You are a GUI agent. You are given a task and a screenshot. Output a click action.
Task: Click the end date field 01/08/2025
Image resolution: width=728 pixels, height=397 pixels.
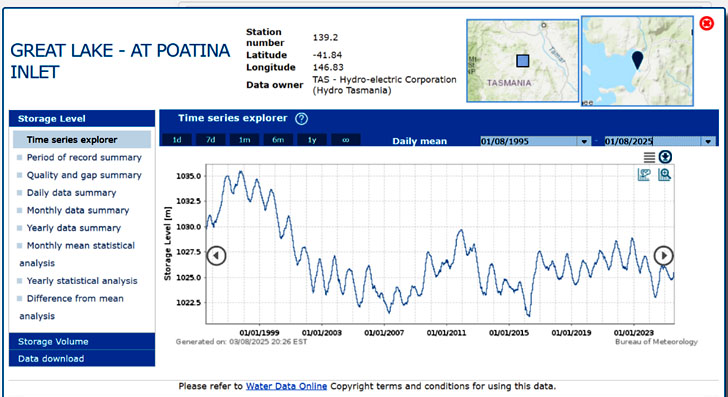pos(653,141)
